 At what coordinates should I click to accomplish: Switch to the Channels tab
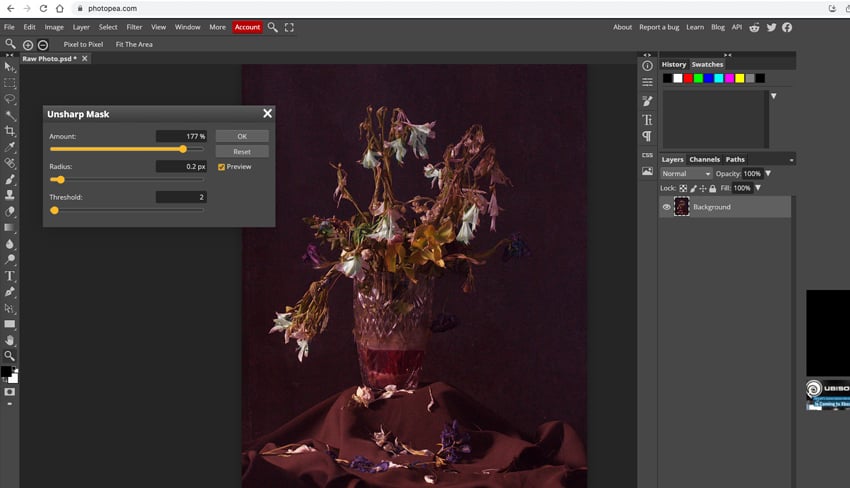point(704,160)
